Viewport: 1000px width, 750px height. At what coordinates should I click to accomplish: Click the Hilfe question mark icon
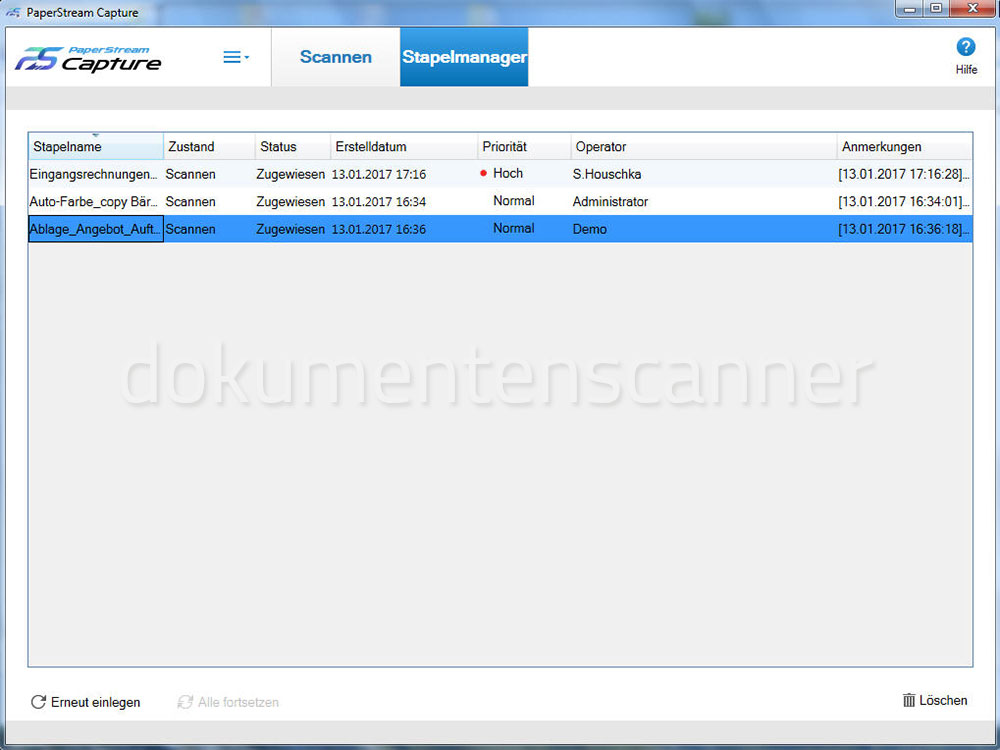(966, 46)
